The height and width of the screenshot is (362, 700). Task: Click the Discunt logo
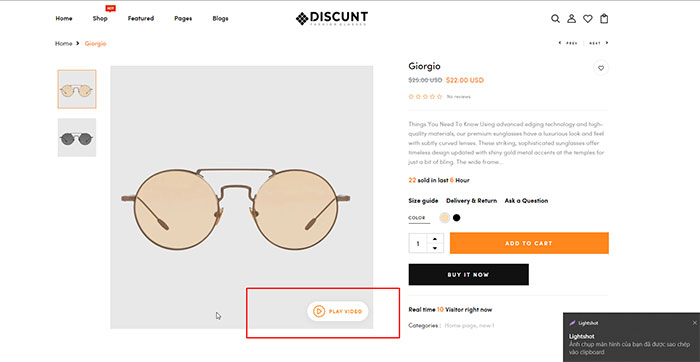point(332,18)
